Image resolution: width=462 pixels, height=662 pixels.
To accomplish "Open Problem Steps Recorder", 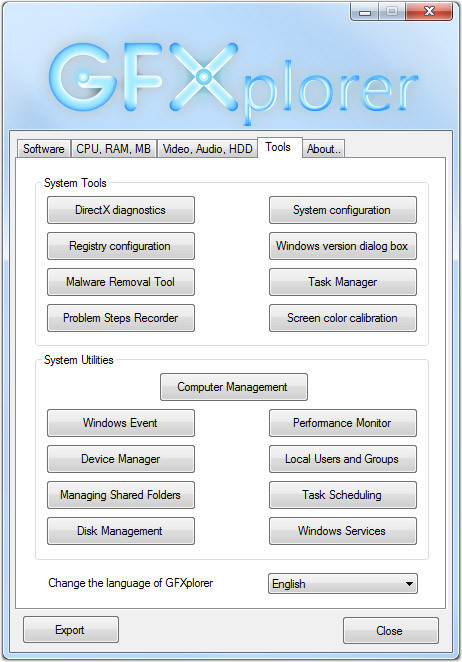I will [x=121, y=318].
